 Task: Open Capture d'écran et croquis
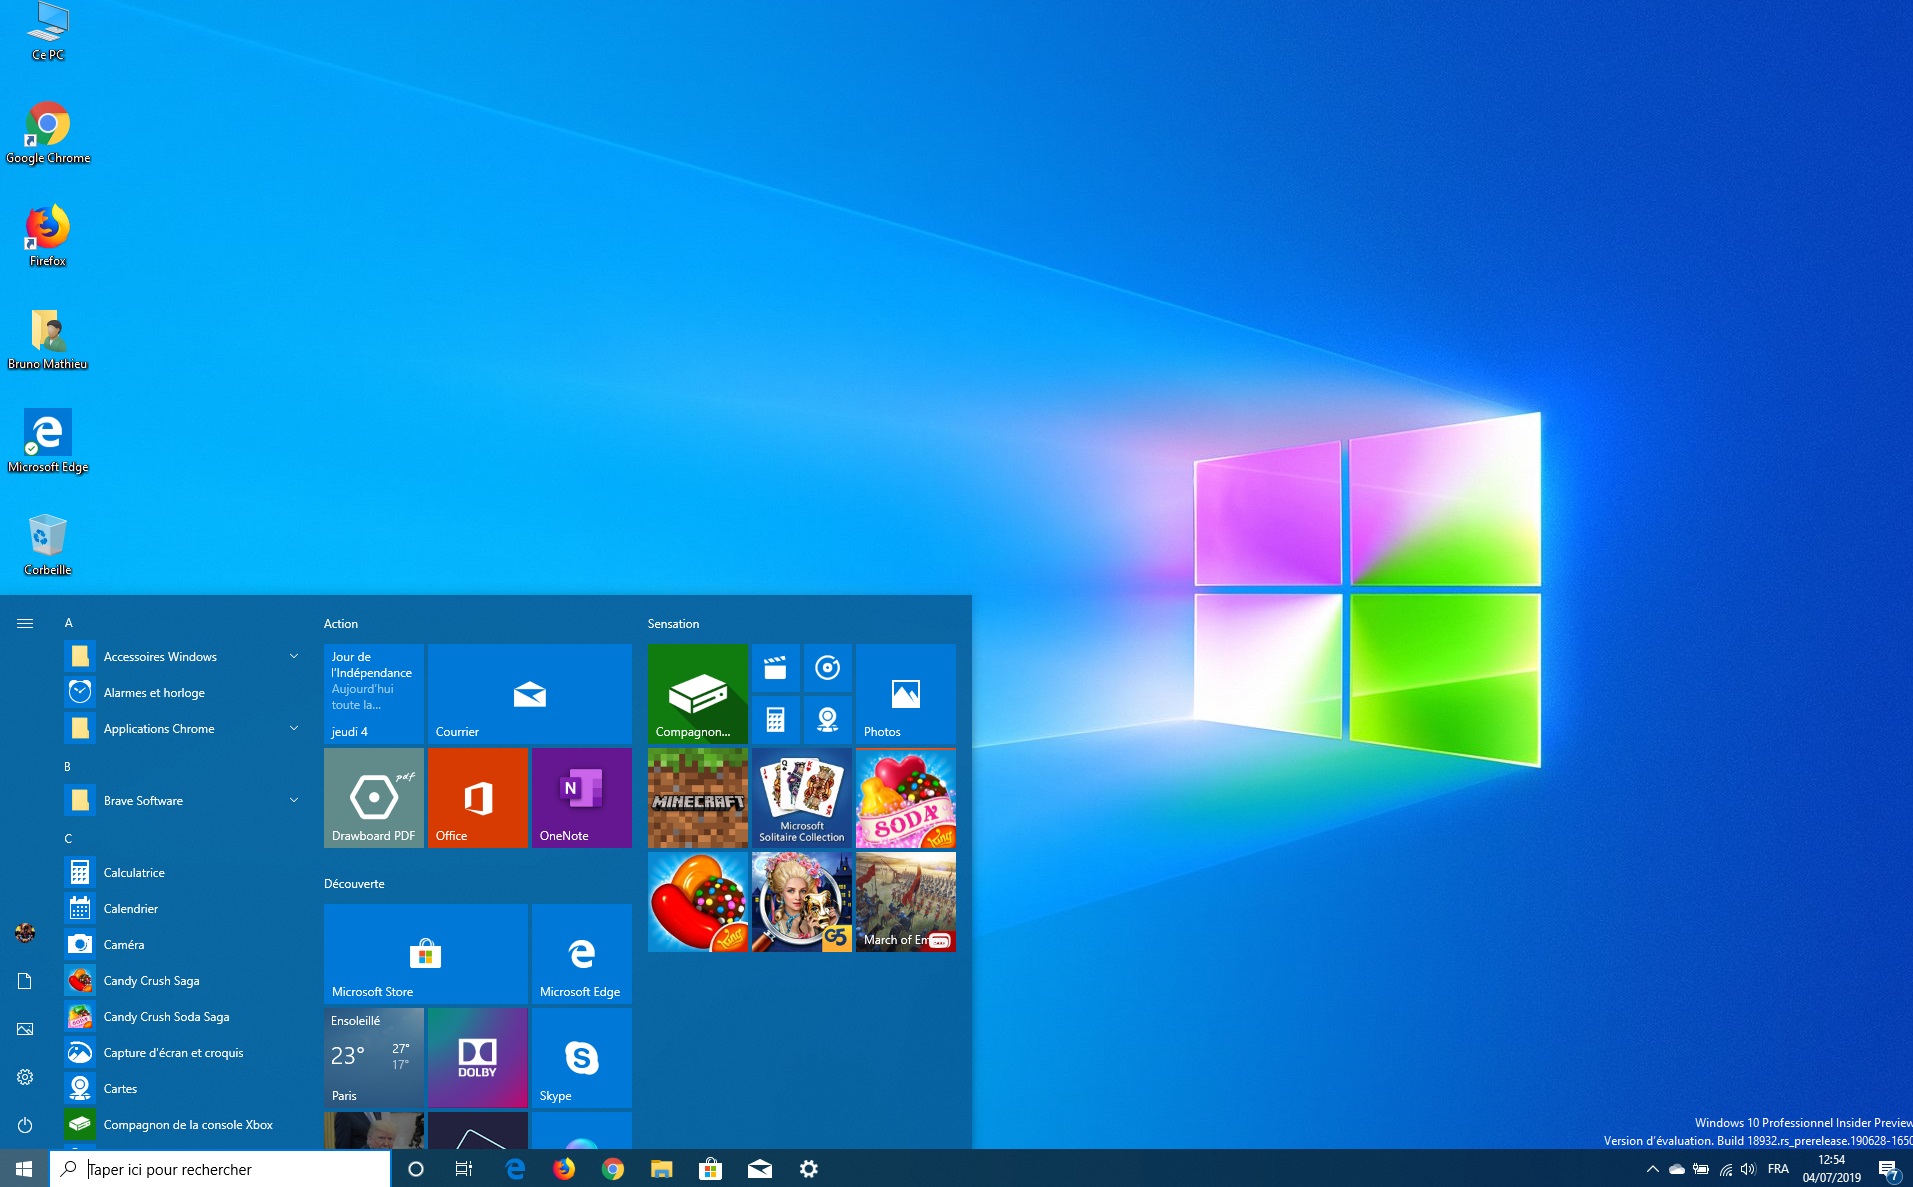click(184, 1053)
